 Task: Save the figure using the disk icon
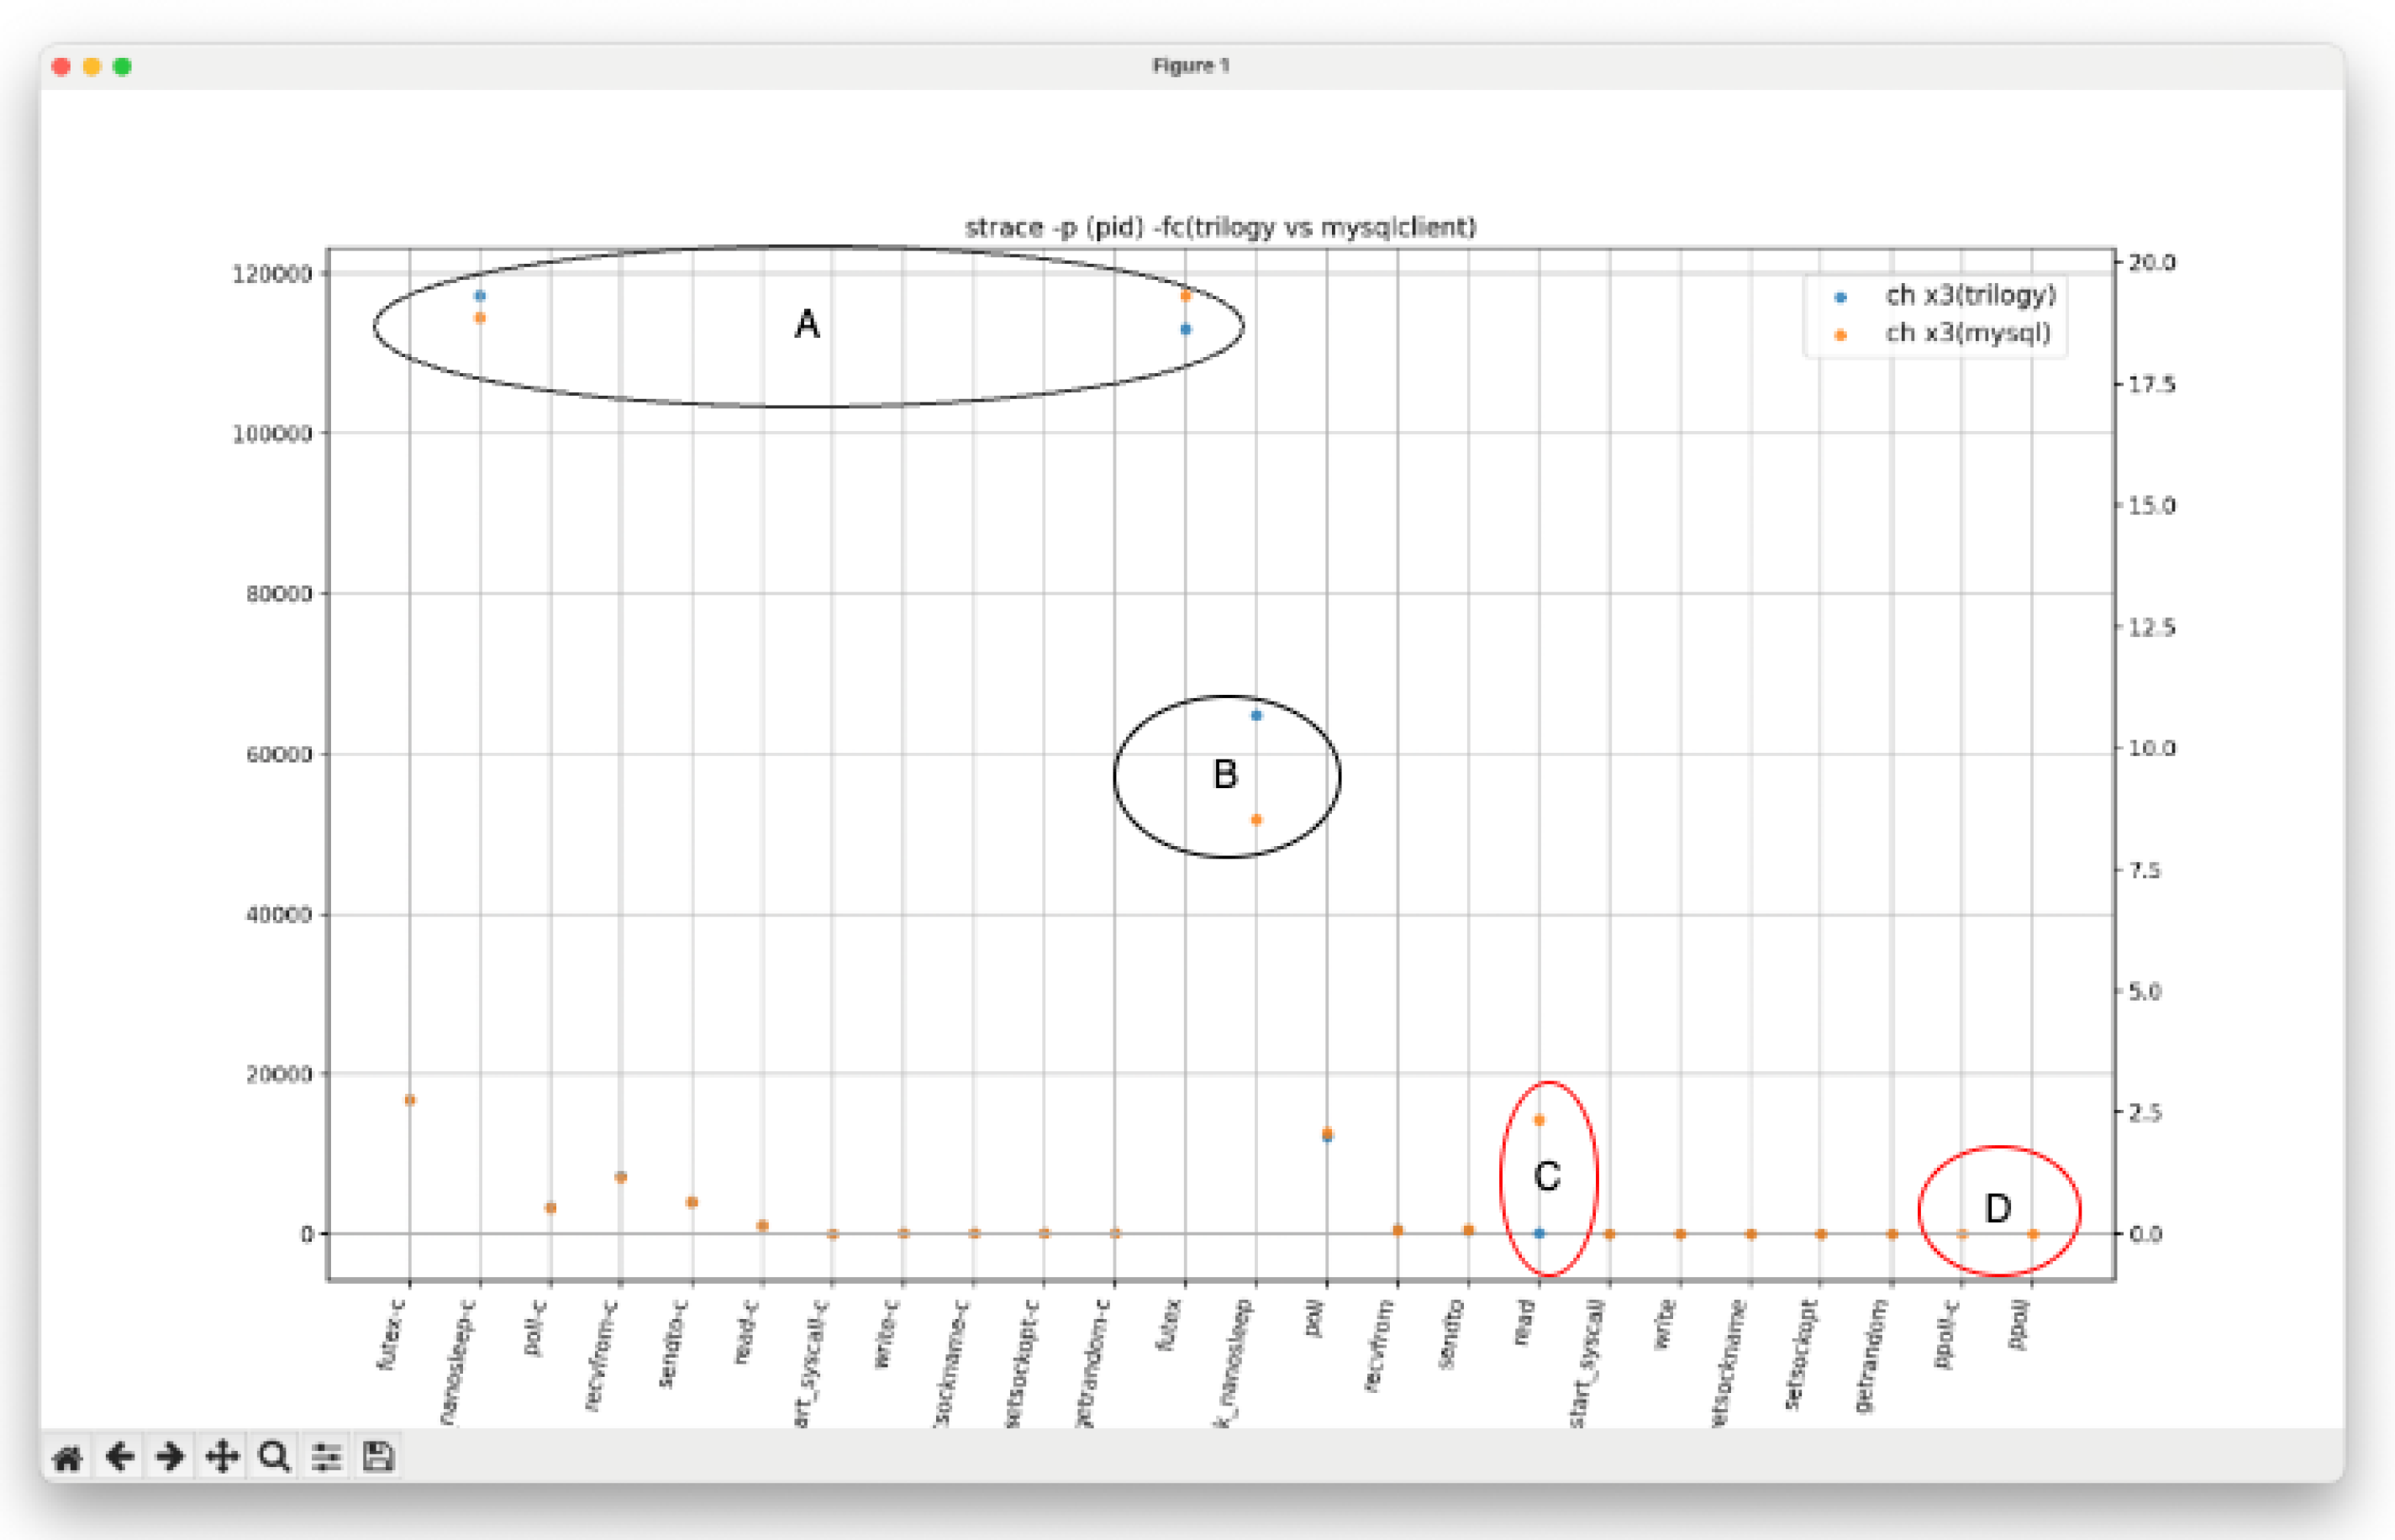click(381, 1458)
